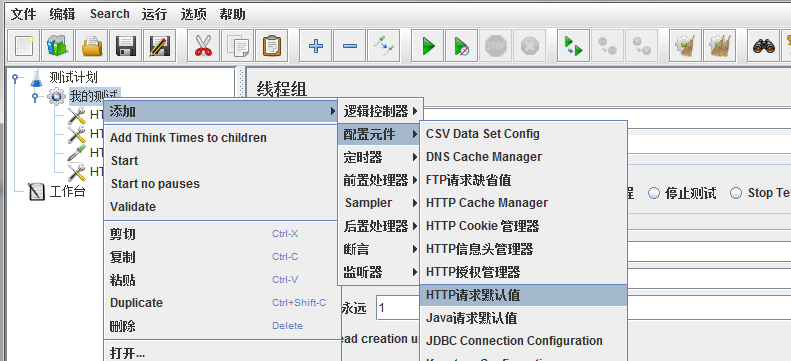Expand the 添加 context submenu
The image size is (791, 361).
(220, 111)
